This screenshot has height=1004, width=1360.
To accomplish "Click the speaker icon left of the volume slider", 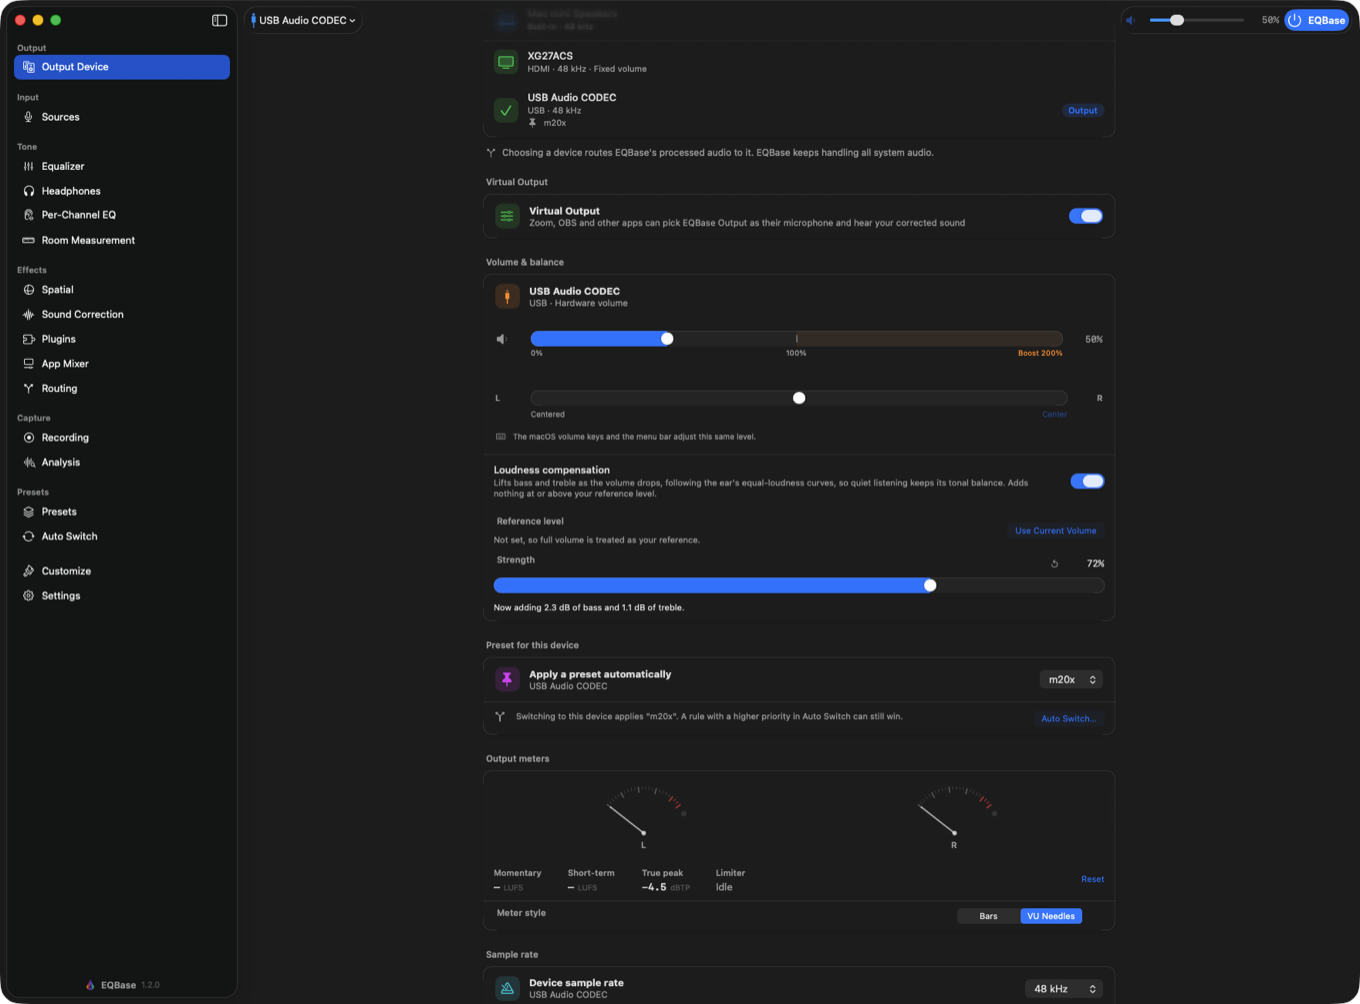I will (x=502, y=339).
